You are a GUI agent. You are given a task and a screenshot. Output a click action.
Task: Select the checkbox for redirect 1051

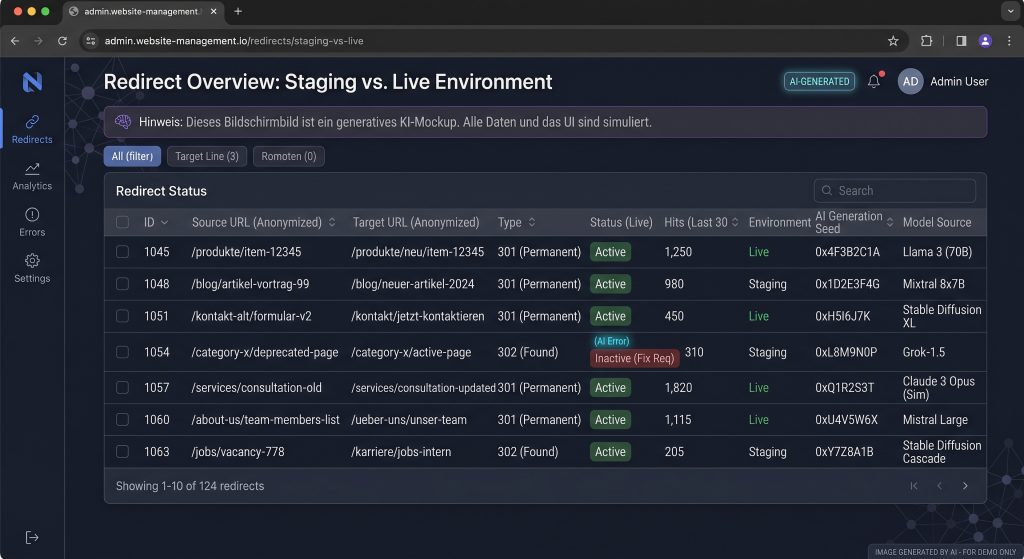(x=122, y=315)
